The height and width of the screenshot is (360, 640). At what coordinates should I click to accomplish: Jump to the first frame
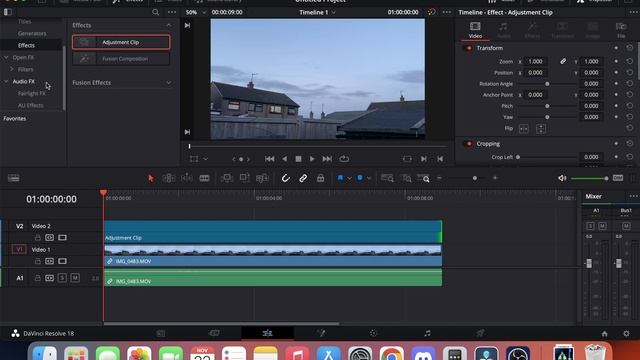tap(269, 159)
